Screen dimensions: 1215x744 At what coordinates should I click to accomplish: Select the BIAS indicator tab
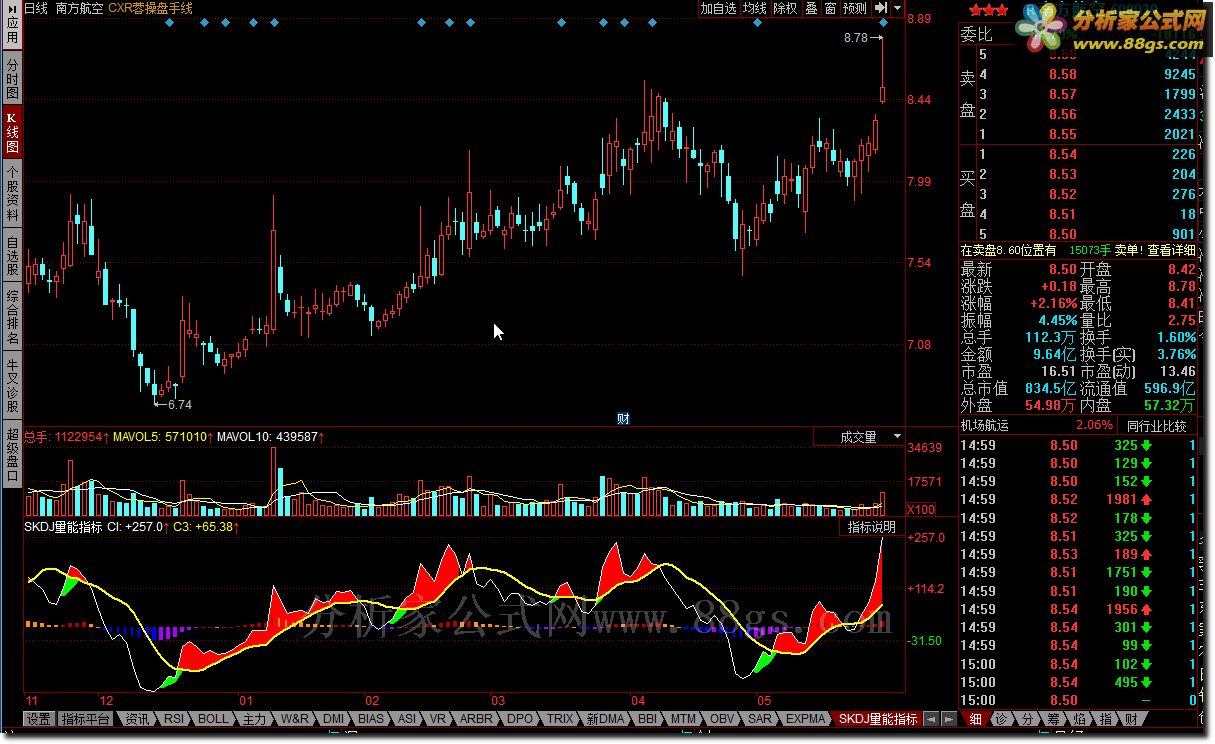(x=371, y=719)
